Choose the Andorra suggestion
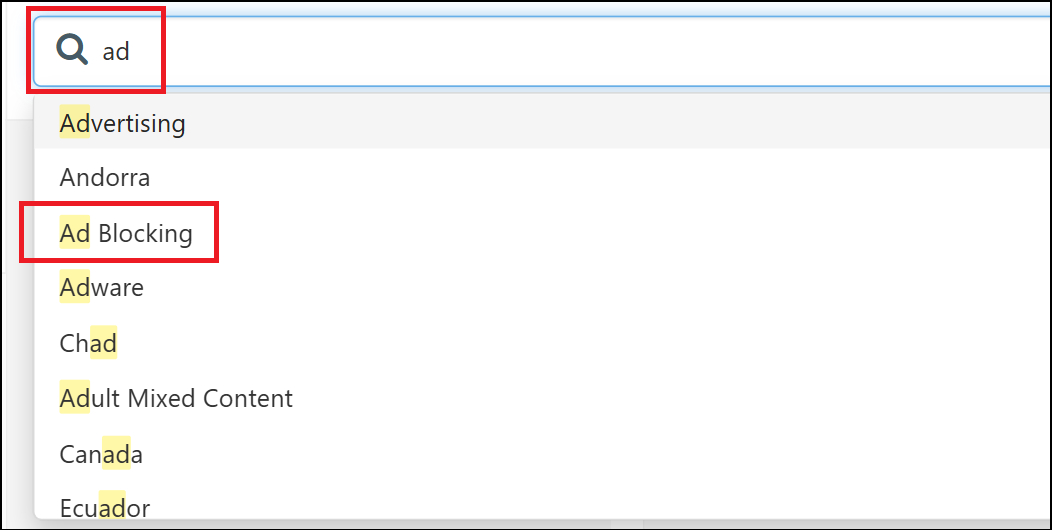This screenshot has height=530, width=1052. (x=541, y=178)
